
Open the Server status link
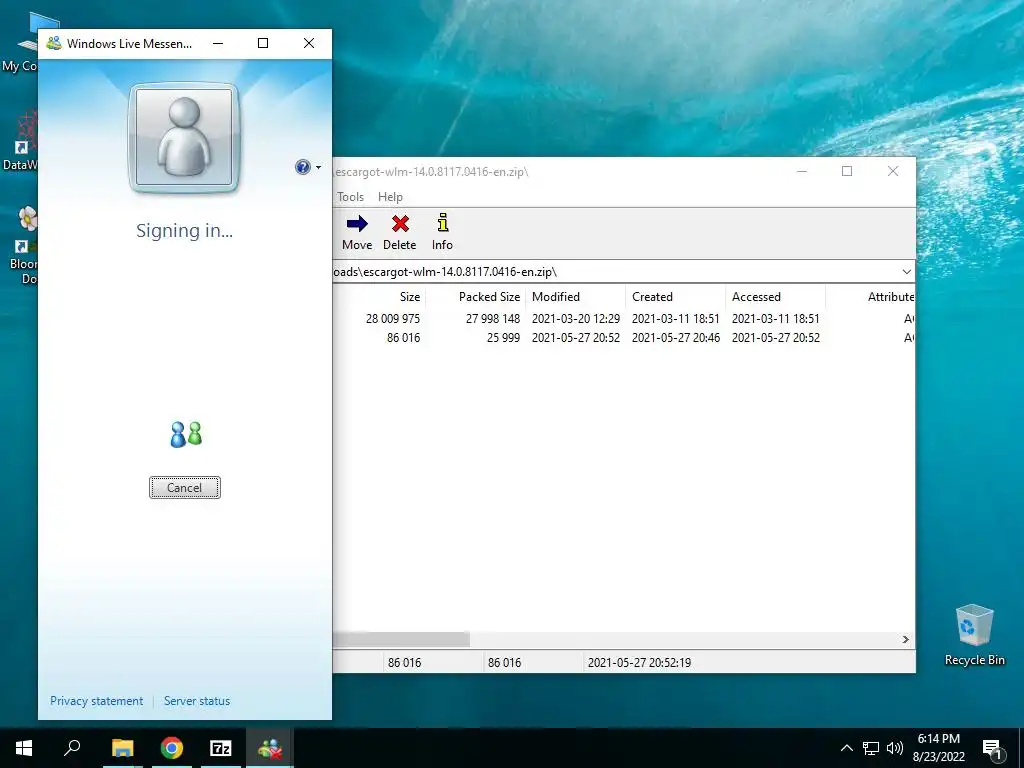coord(197,701)
